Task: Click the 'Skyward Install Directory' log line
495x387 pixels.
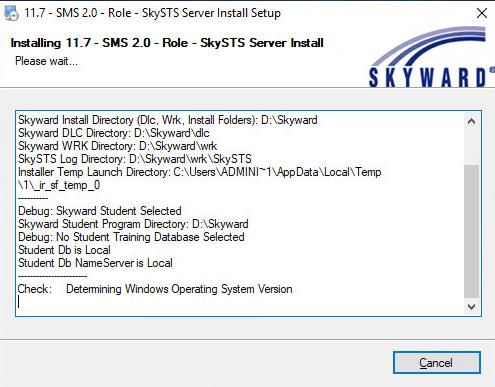Action: click(x=168, y=120)
